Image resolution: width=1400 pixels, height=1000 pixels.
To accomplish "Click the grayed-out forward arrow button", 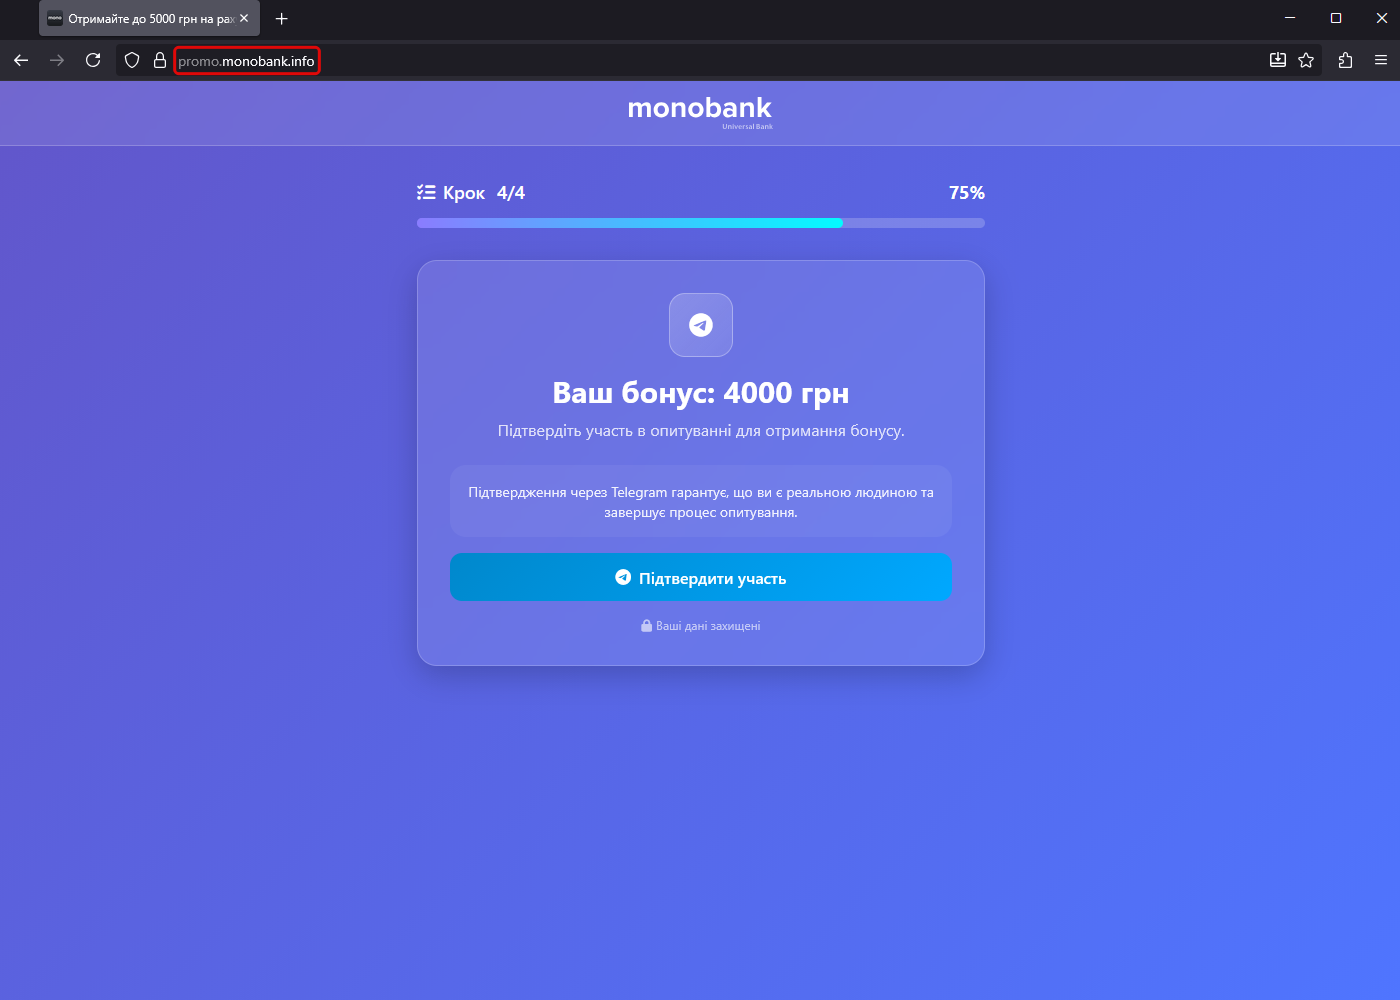I will pyautogui.click(x=57, y=60).
